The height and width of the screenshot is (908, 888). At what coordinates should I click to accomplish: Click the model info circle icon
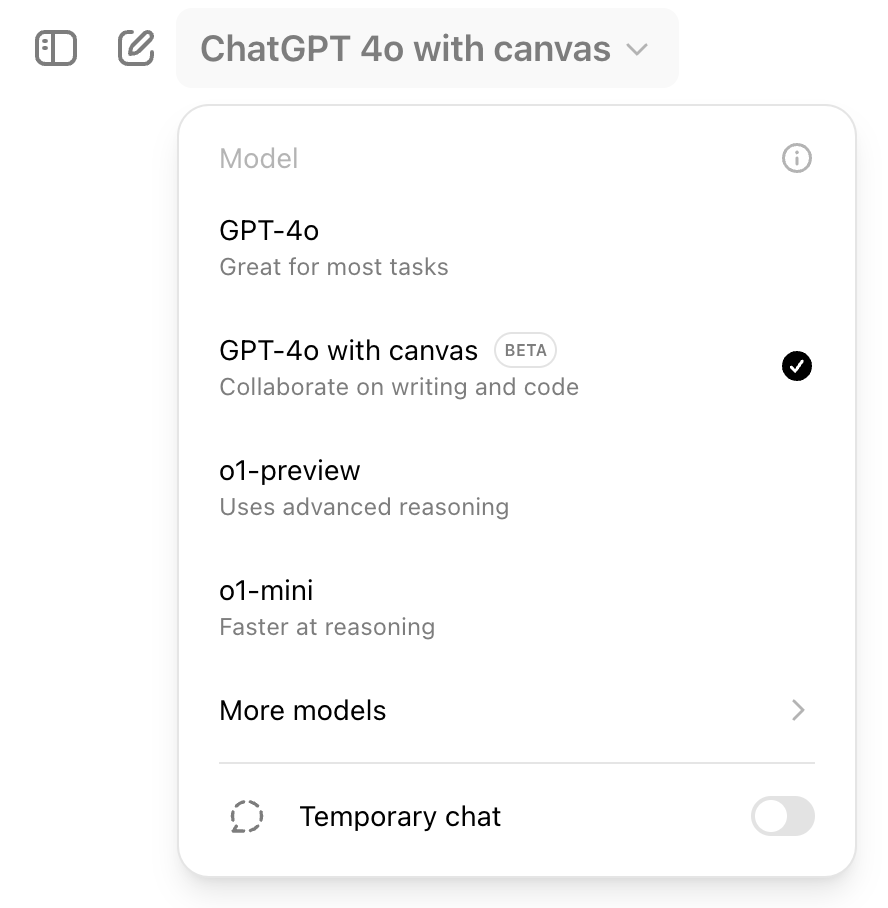(x=797, y=158)
